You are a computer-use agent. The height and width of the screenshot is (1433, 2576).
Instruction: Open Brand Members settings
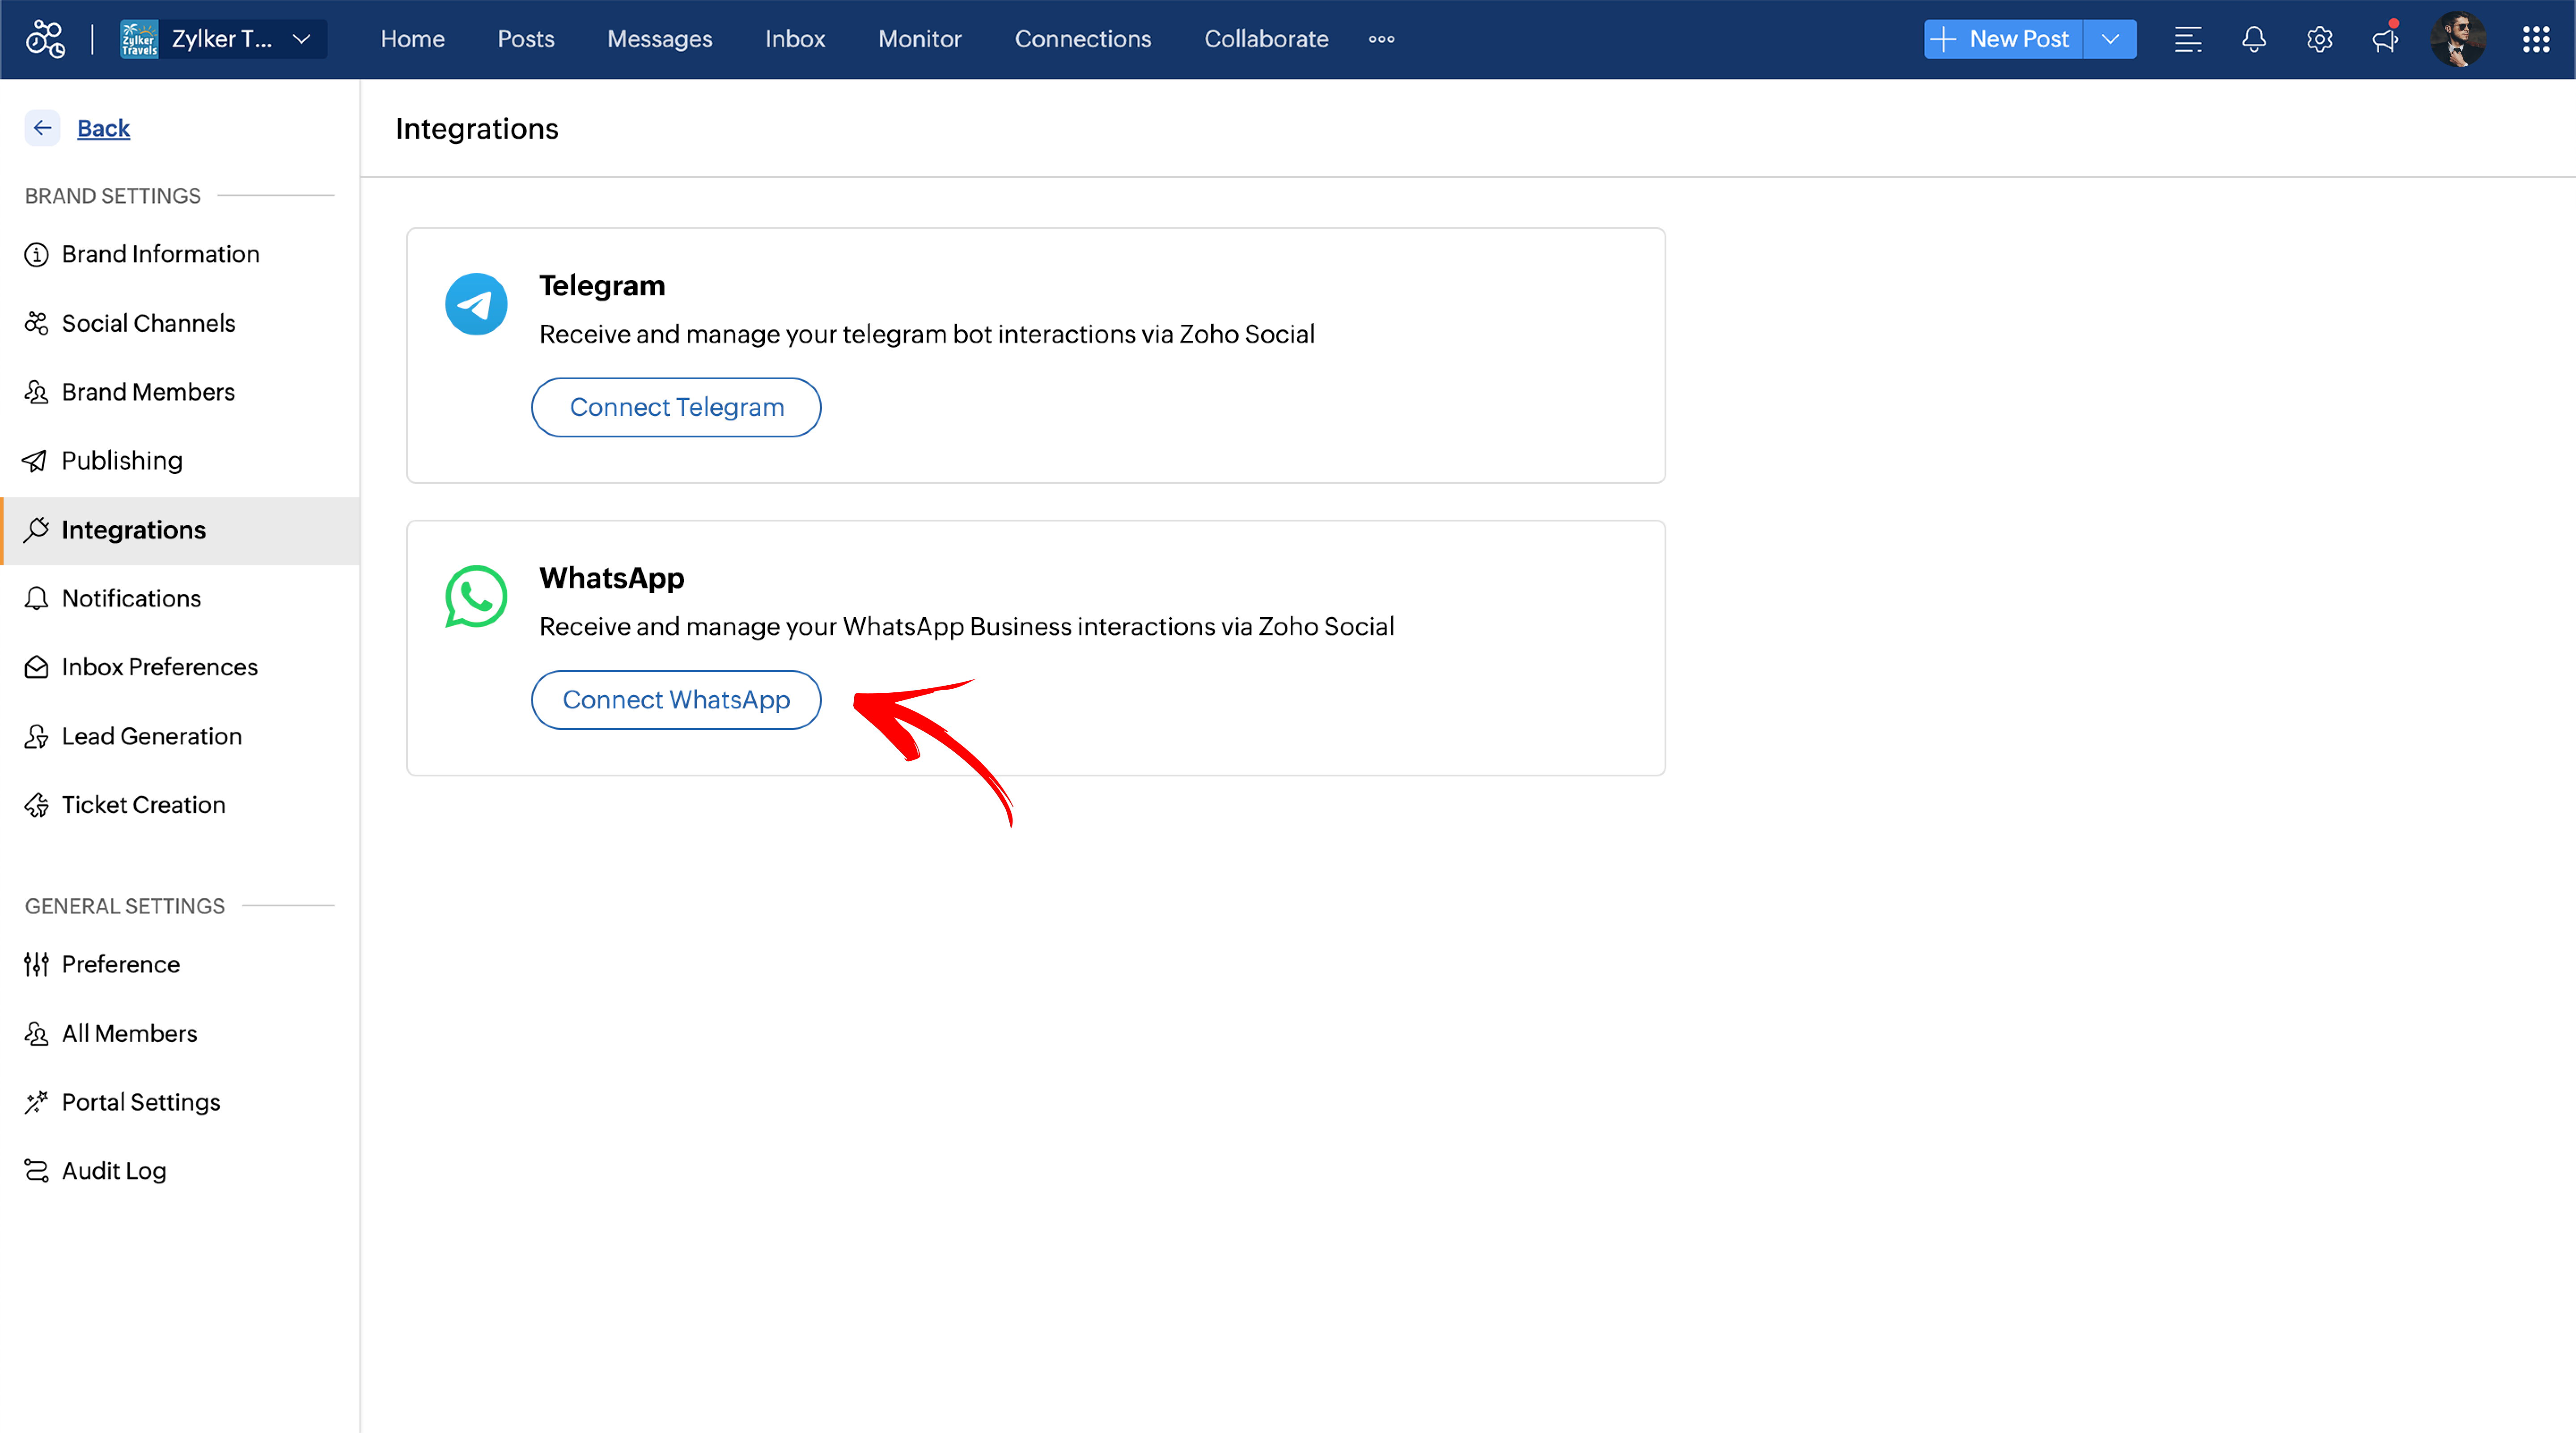coord(180,392)
